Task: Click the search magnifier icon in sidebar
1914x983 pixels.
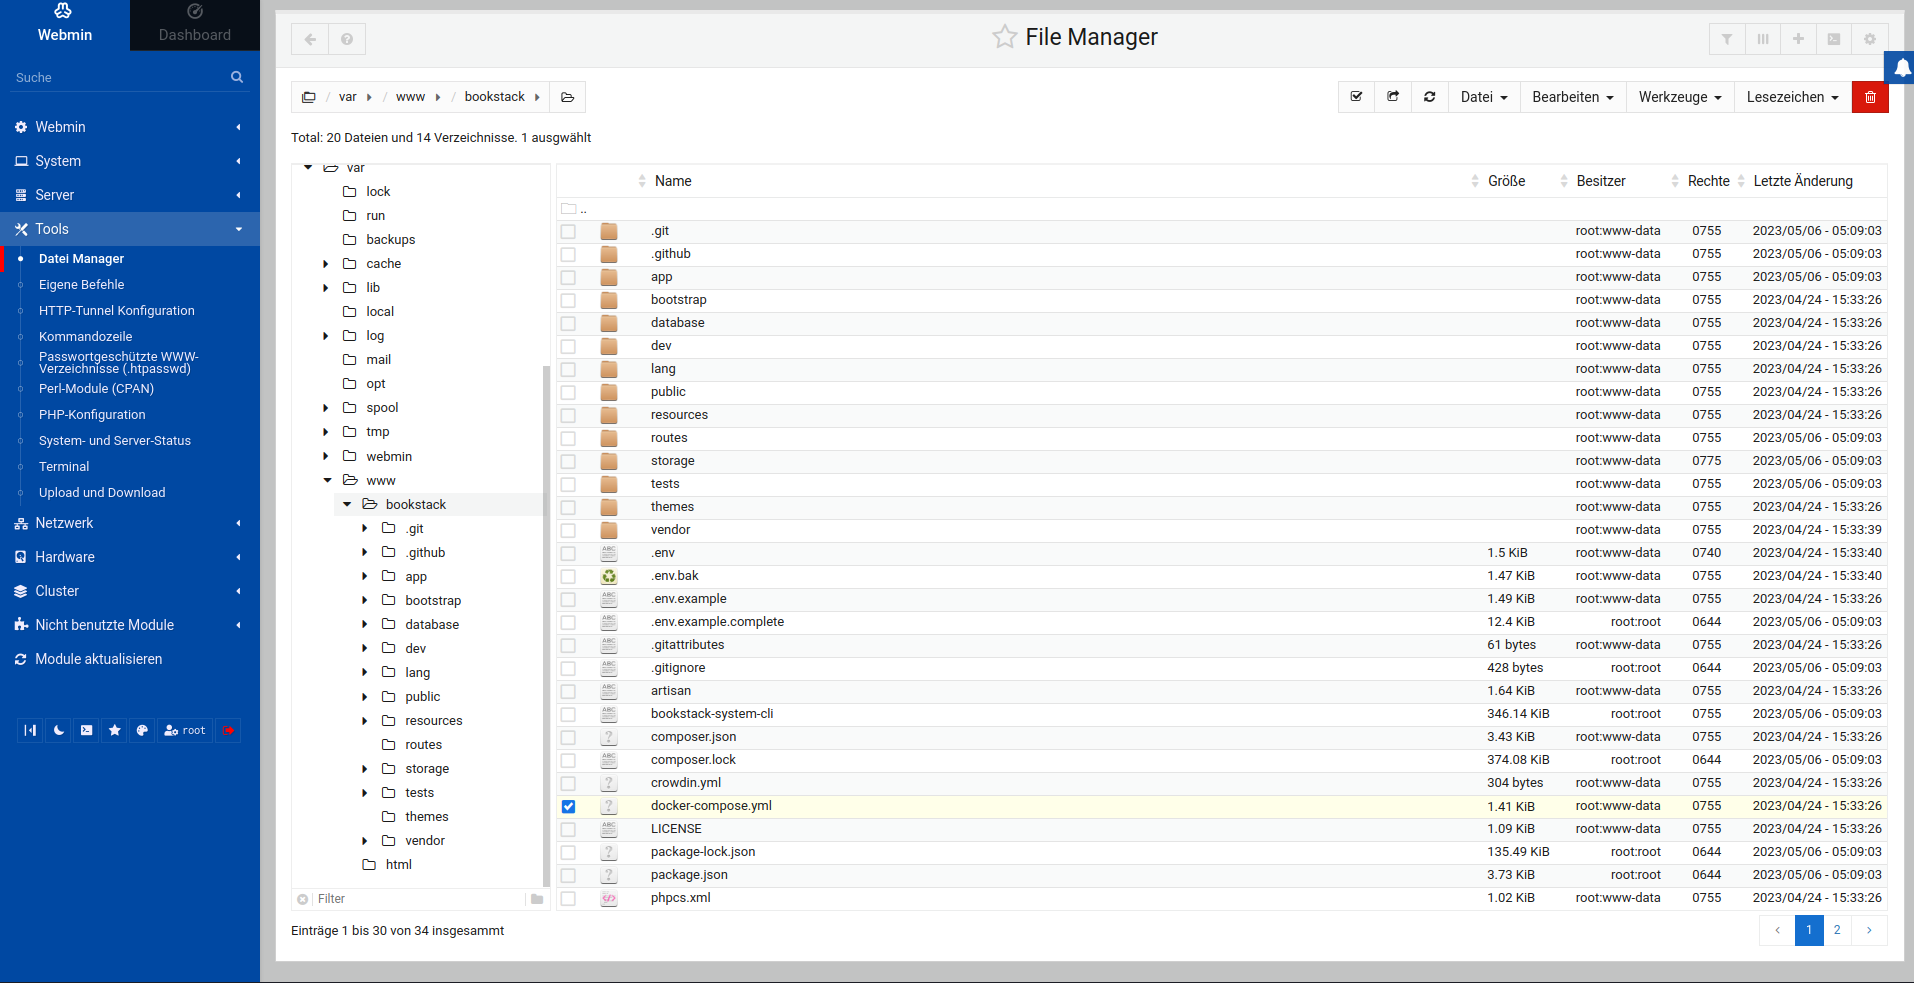Action: 237,77
